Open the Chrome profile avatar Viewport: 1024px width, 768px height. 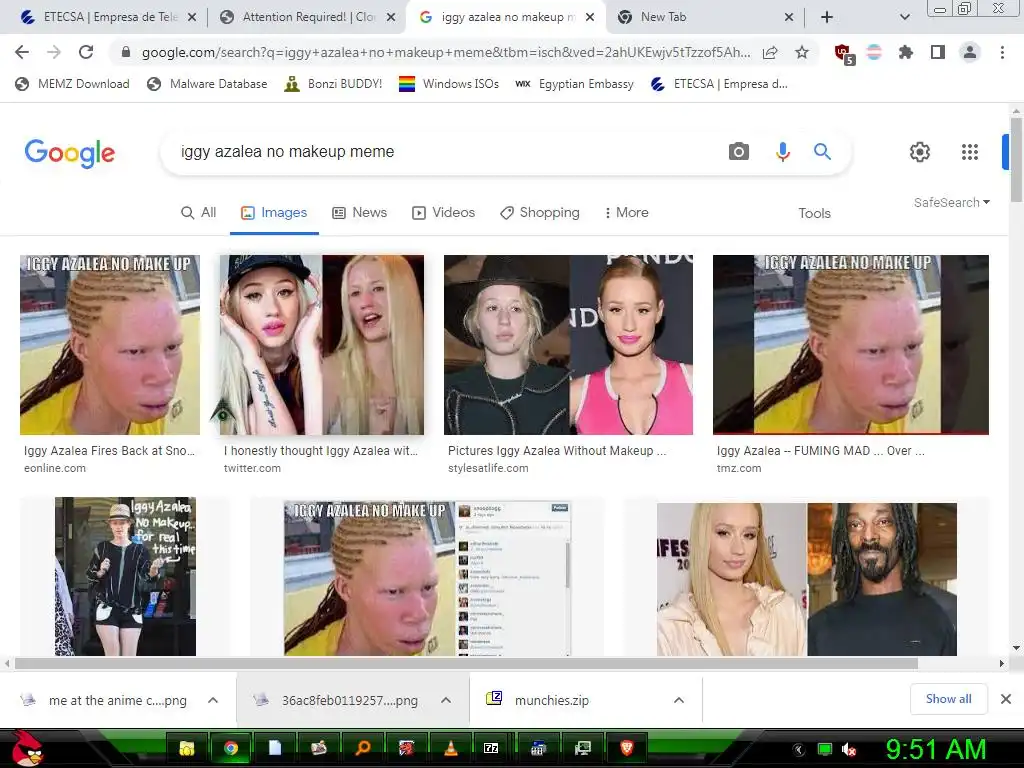pyautogui.click(x=970, y=52)
